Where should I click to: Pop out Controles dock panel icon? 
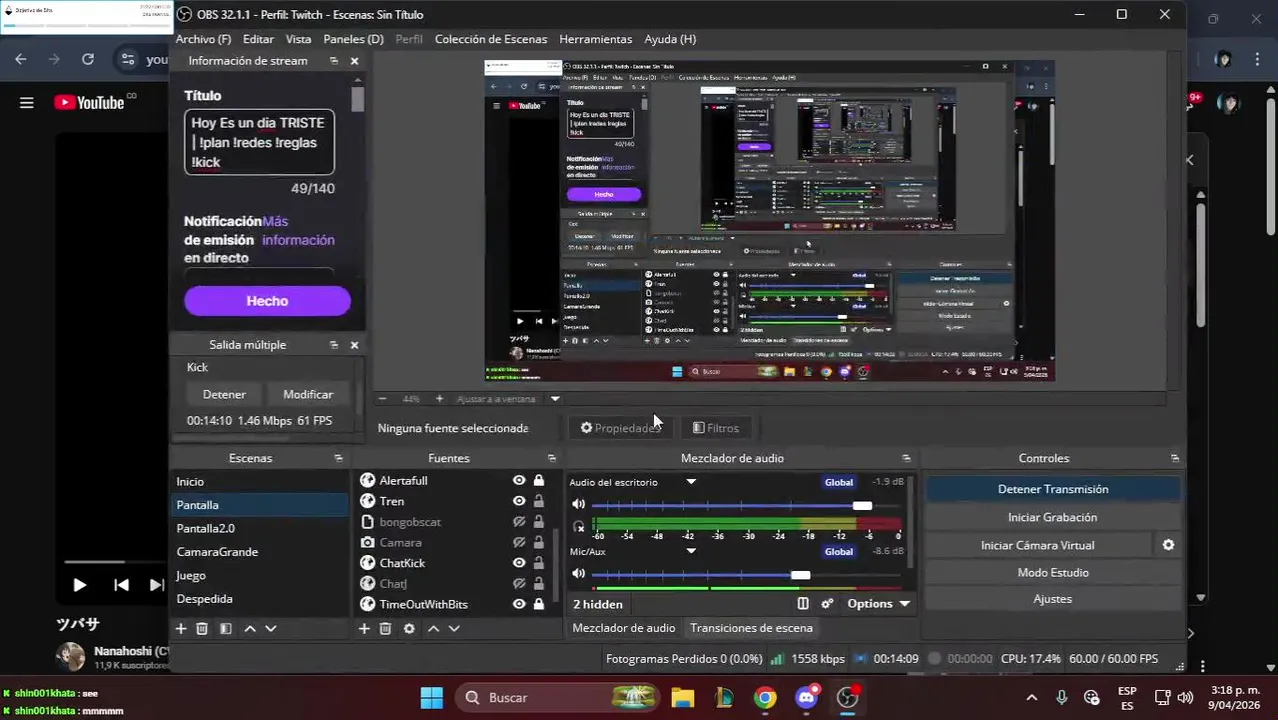1174,458
